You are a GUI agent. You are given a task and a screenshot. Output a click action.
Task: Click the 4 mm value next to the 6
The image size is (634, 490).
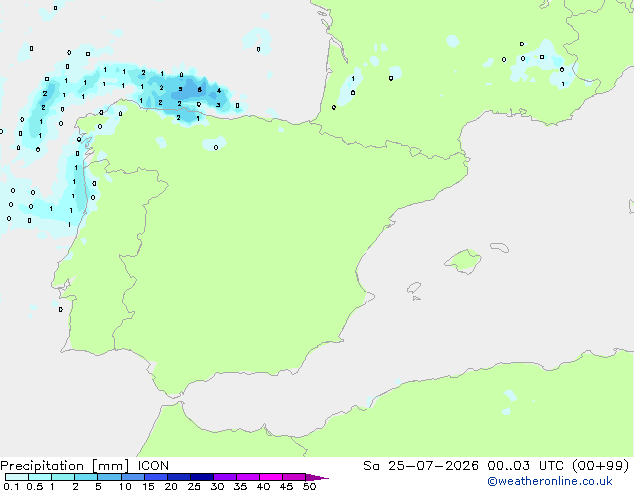219,91
